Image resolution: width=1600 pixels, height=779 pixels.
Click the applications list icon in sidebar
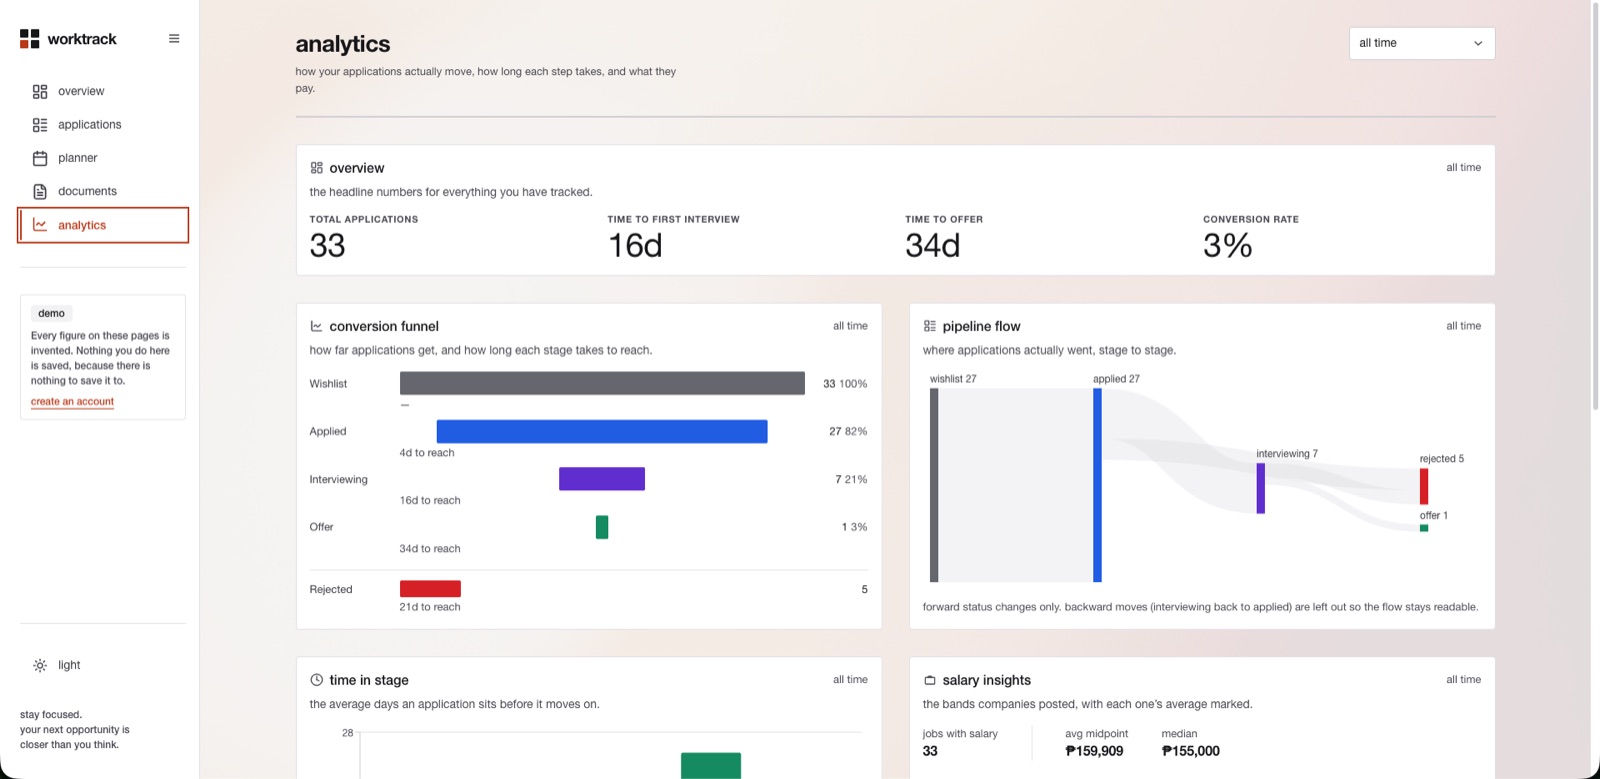[40, 125]
